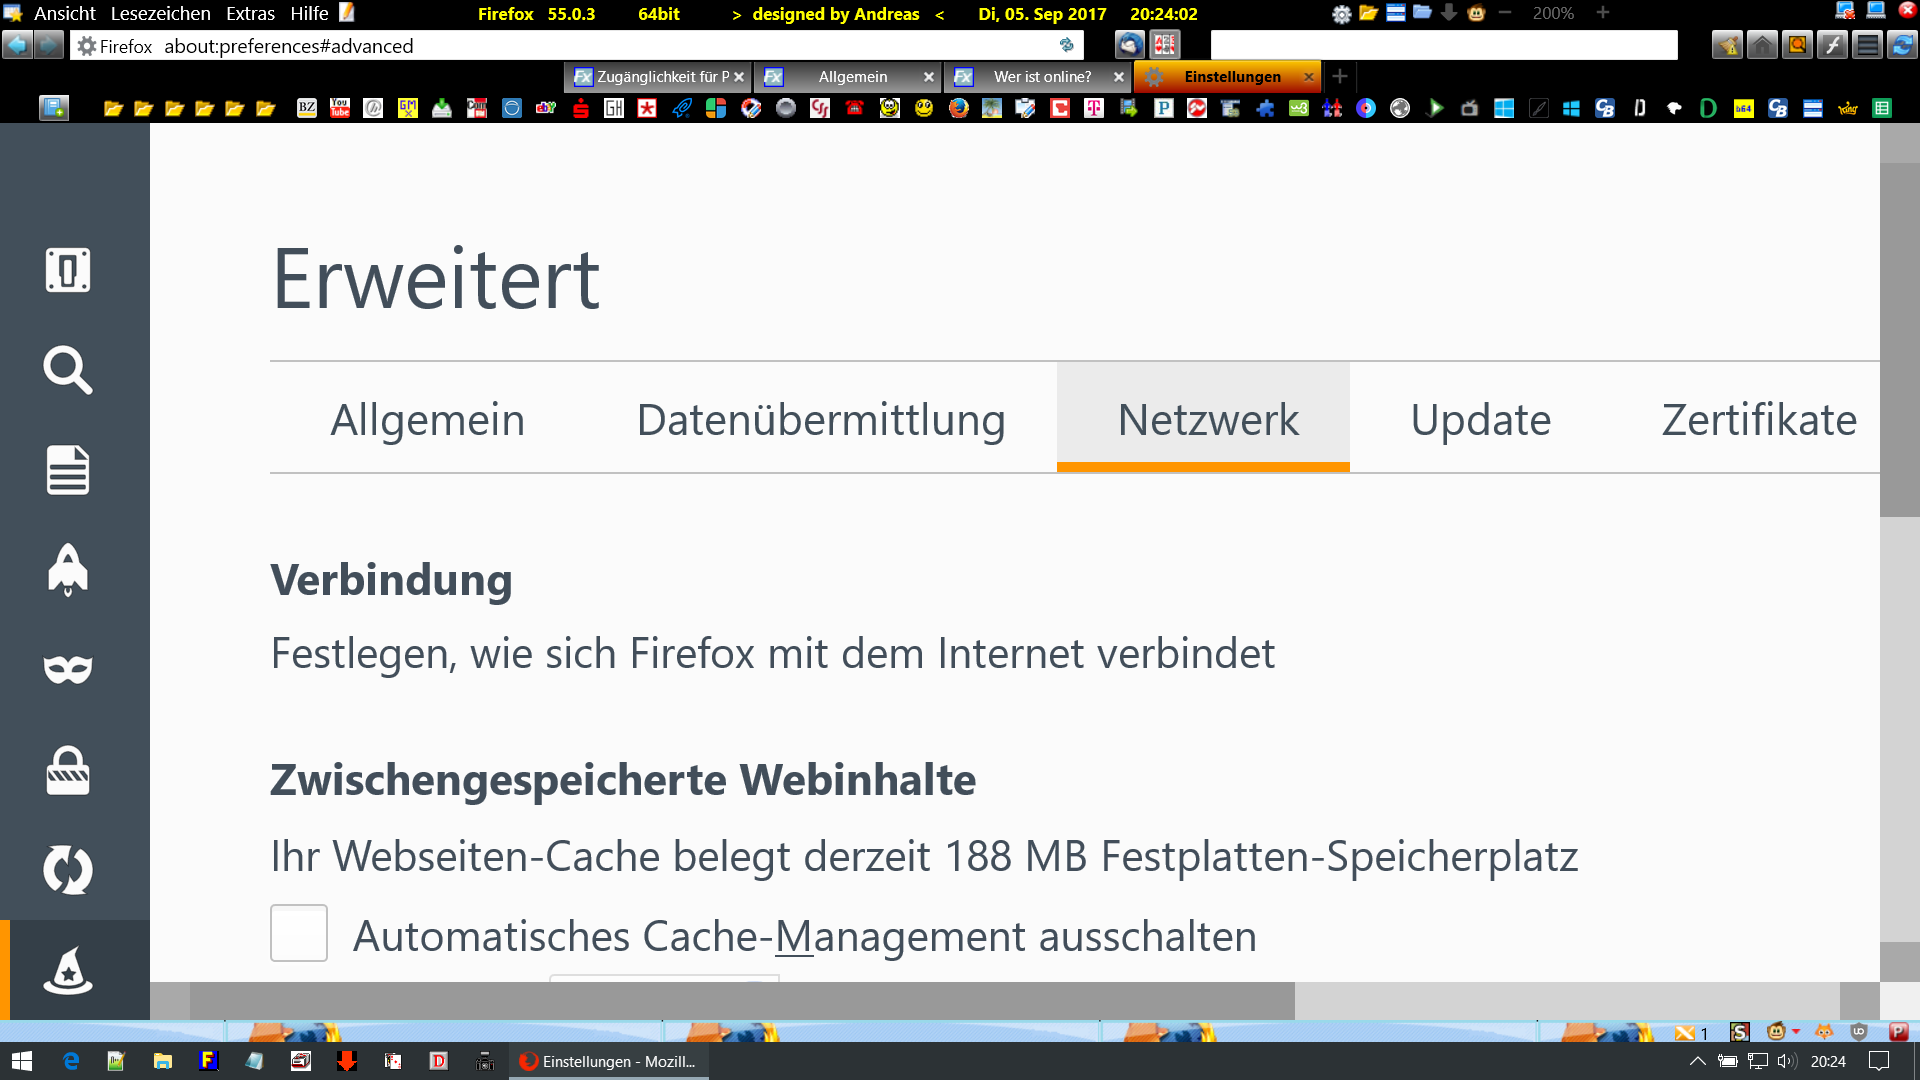Click the address bar showing about:preferences#advanced

point(600,46)
